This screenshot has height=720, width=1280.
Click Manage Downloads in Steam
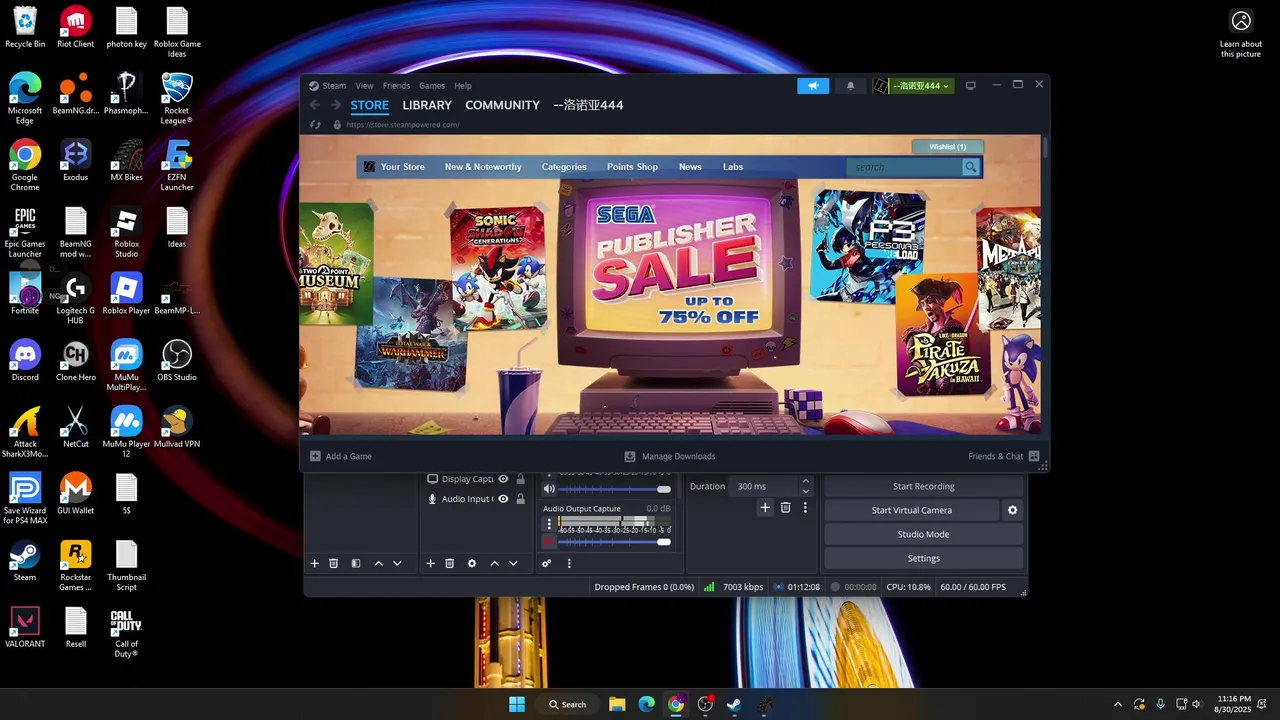(x=669, y=456)
